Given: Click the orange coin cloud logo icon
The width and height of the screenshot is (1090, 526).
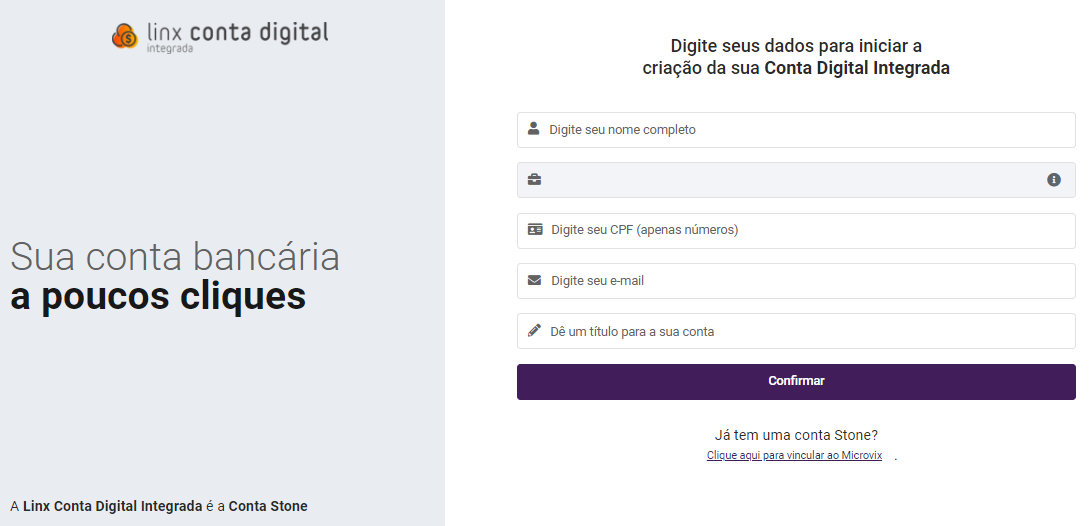Looking at the screenshot, I should tap(125, 36).
